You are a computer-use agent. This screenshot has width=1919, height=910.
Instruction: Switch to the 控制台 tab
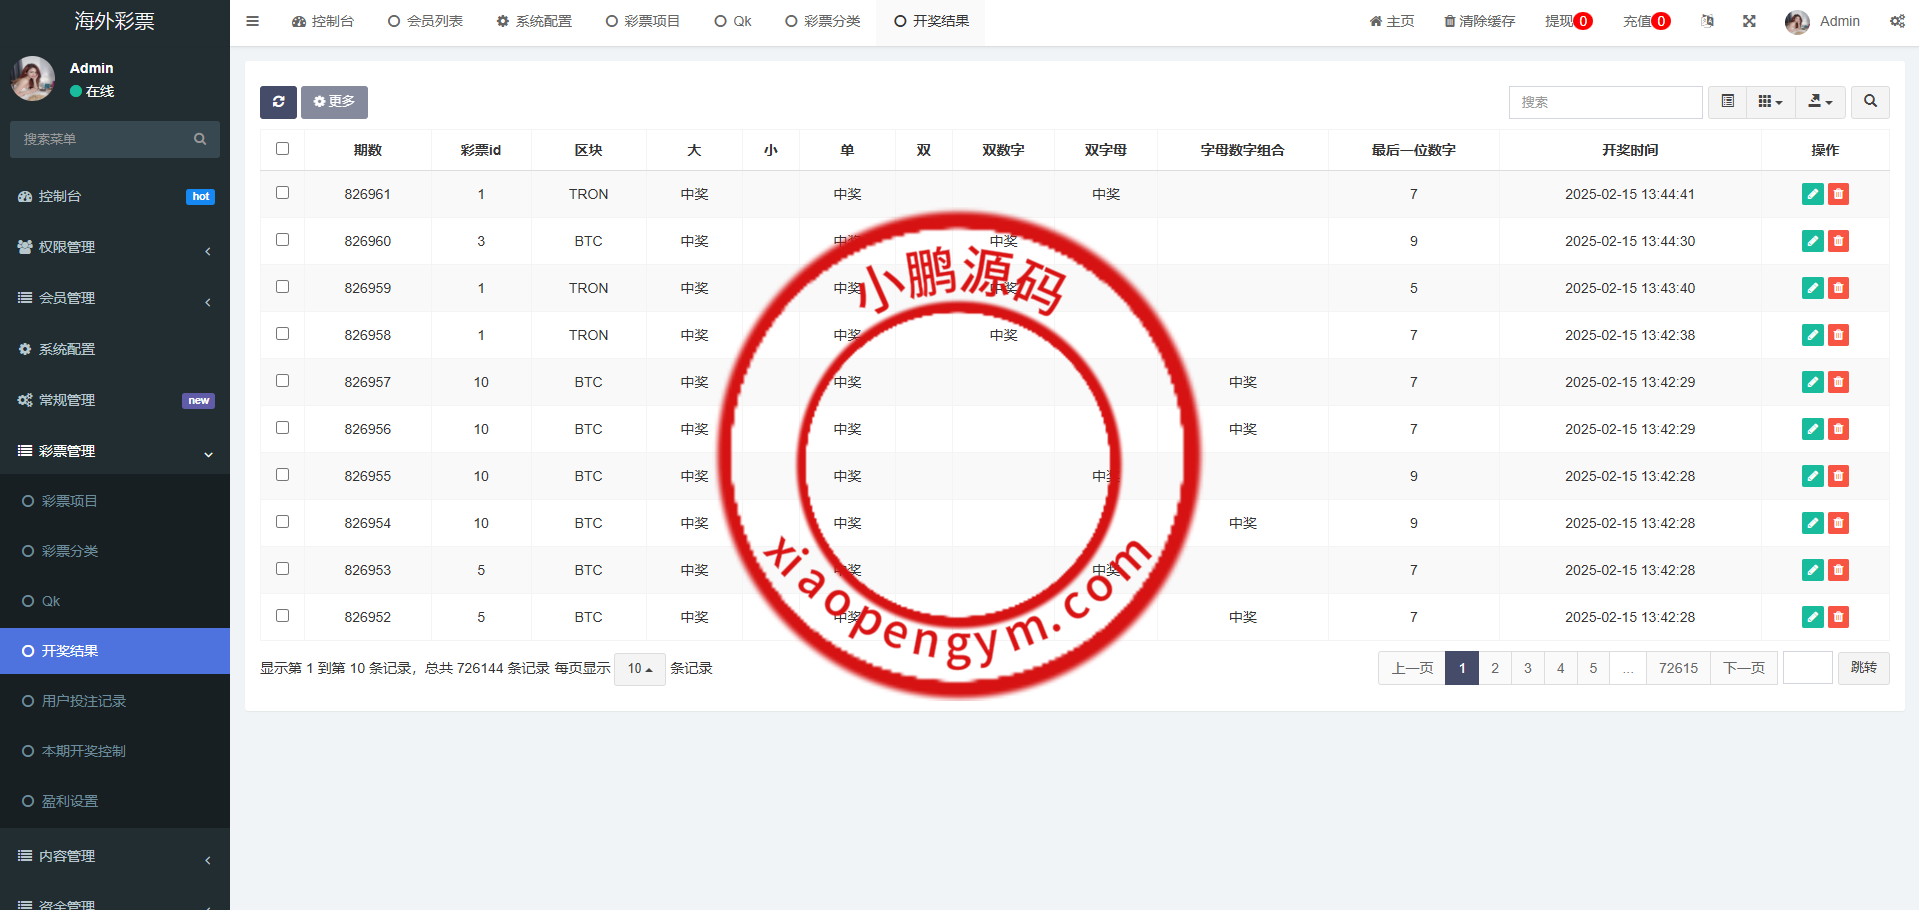[x=322, y=21]
